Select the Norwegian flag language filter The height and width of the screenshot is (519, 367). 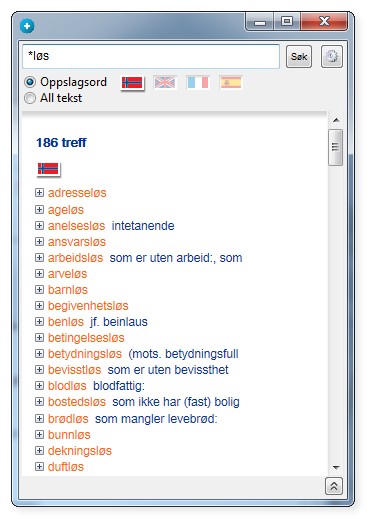[132, 83]
